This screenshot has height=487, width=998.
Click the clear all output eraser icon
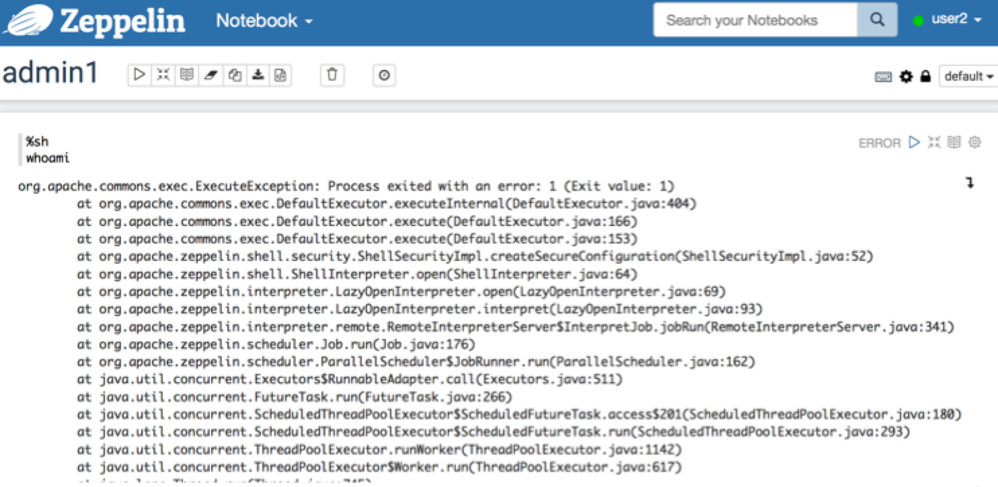[210, 75]
